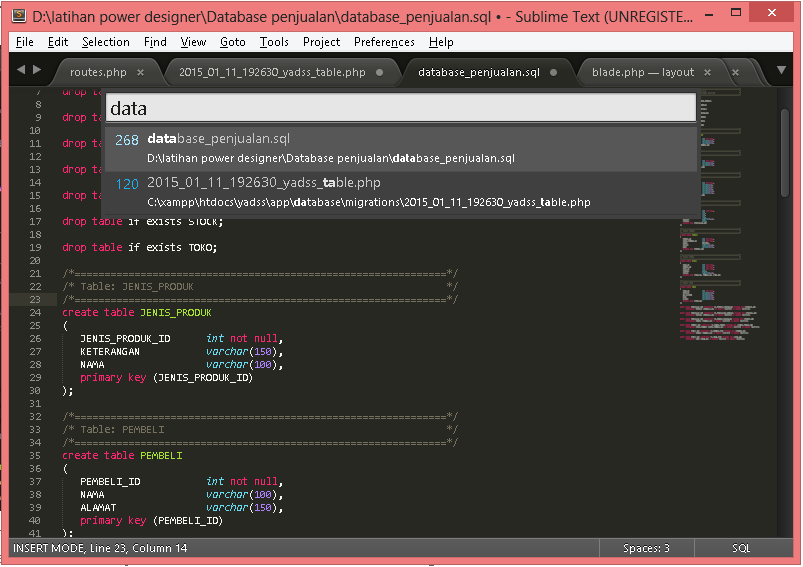Minimize the Sublime Text window
Image resolution: width=803 pixels, height=567 pixels.
[709, 14]
